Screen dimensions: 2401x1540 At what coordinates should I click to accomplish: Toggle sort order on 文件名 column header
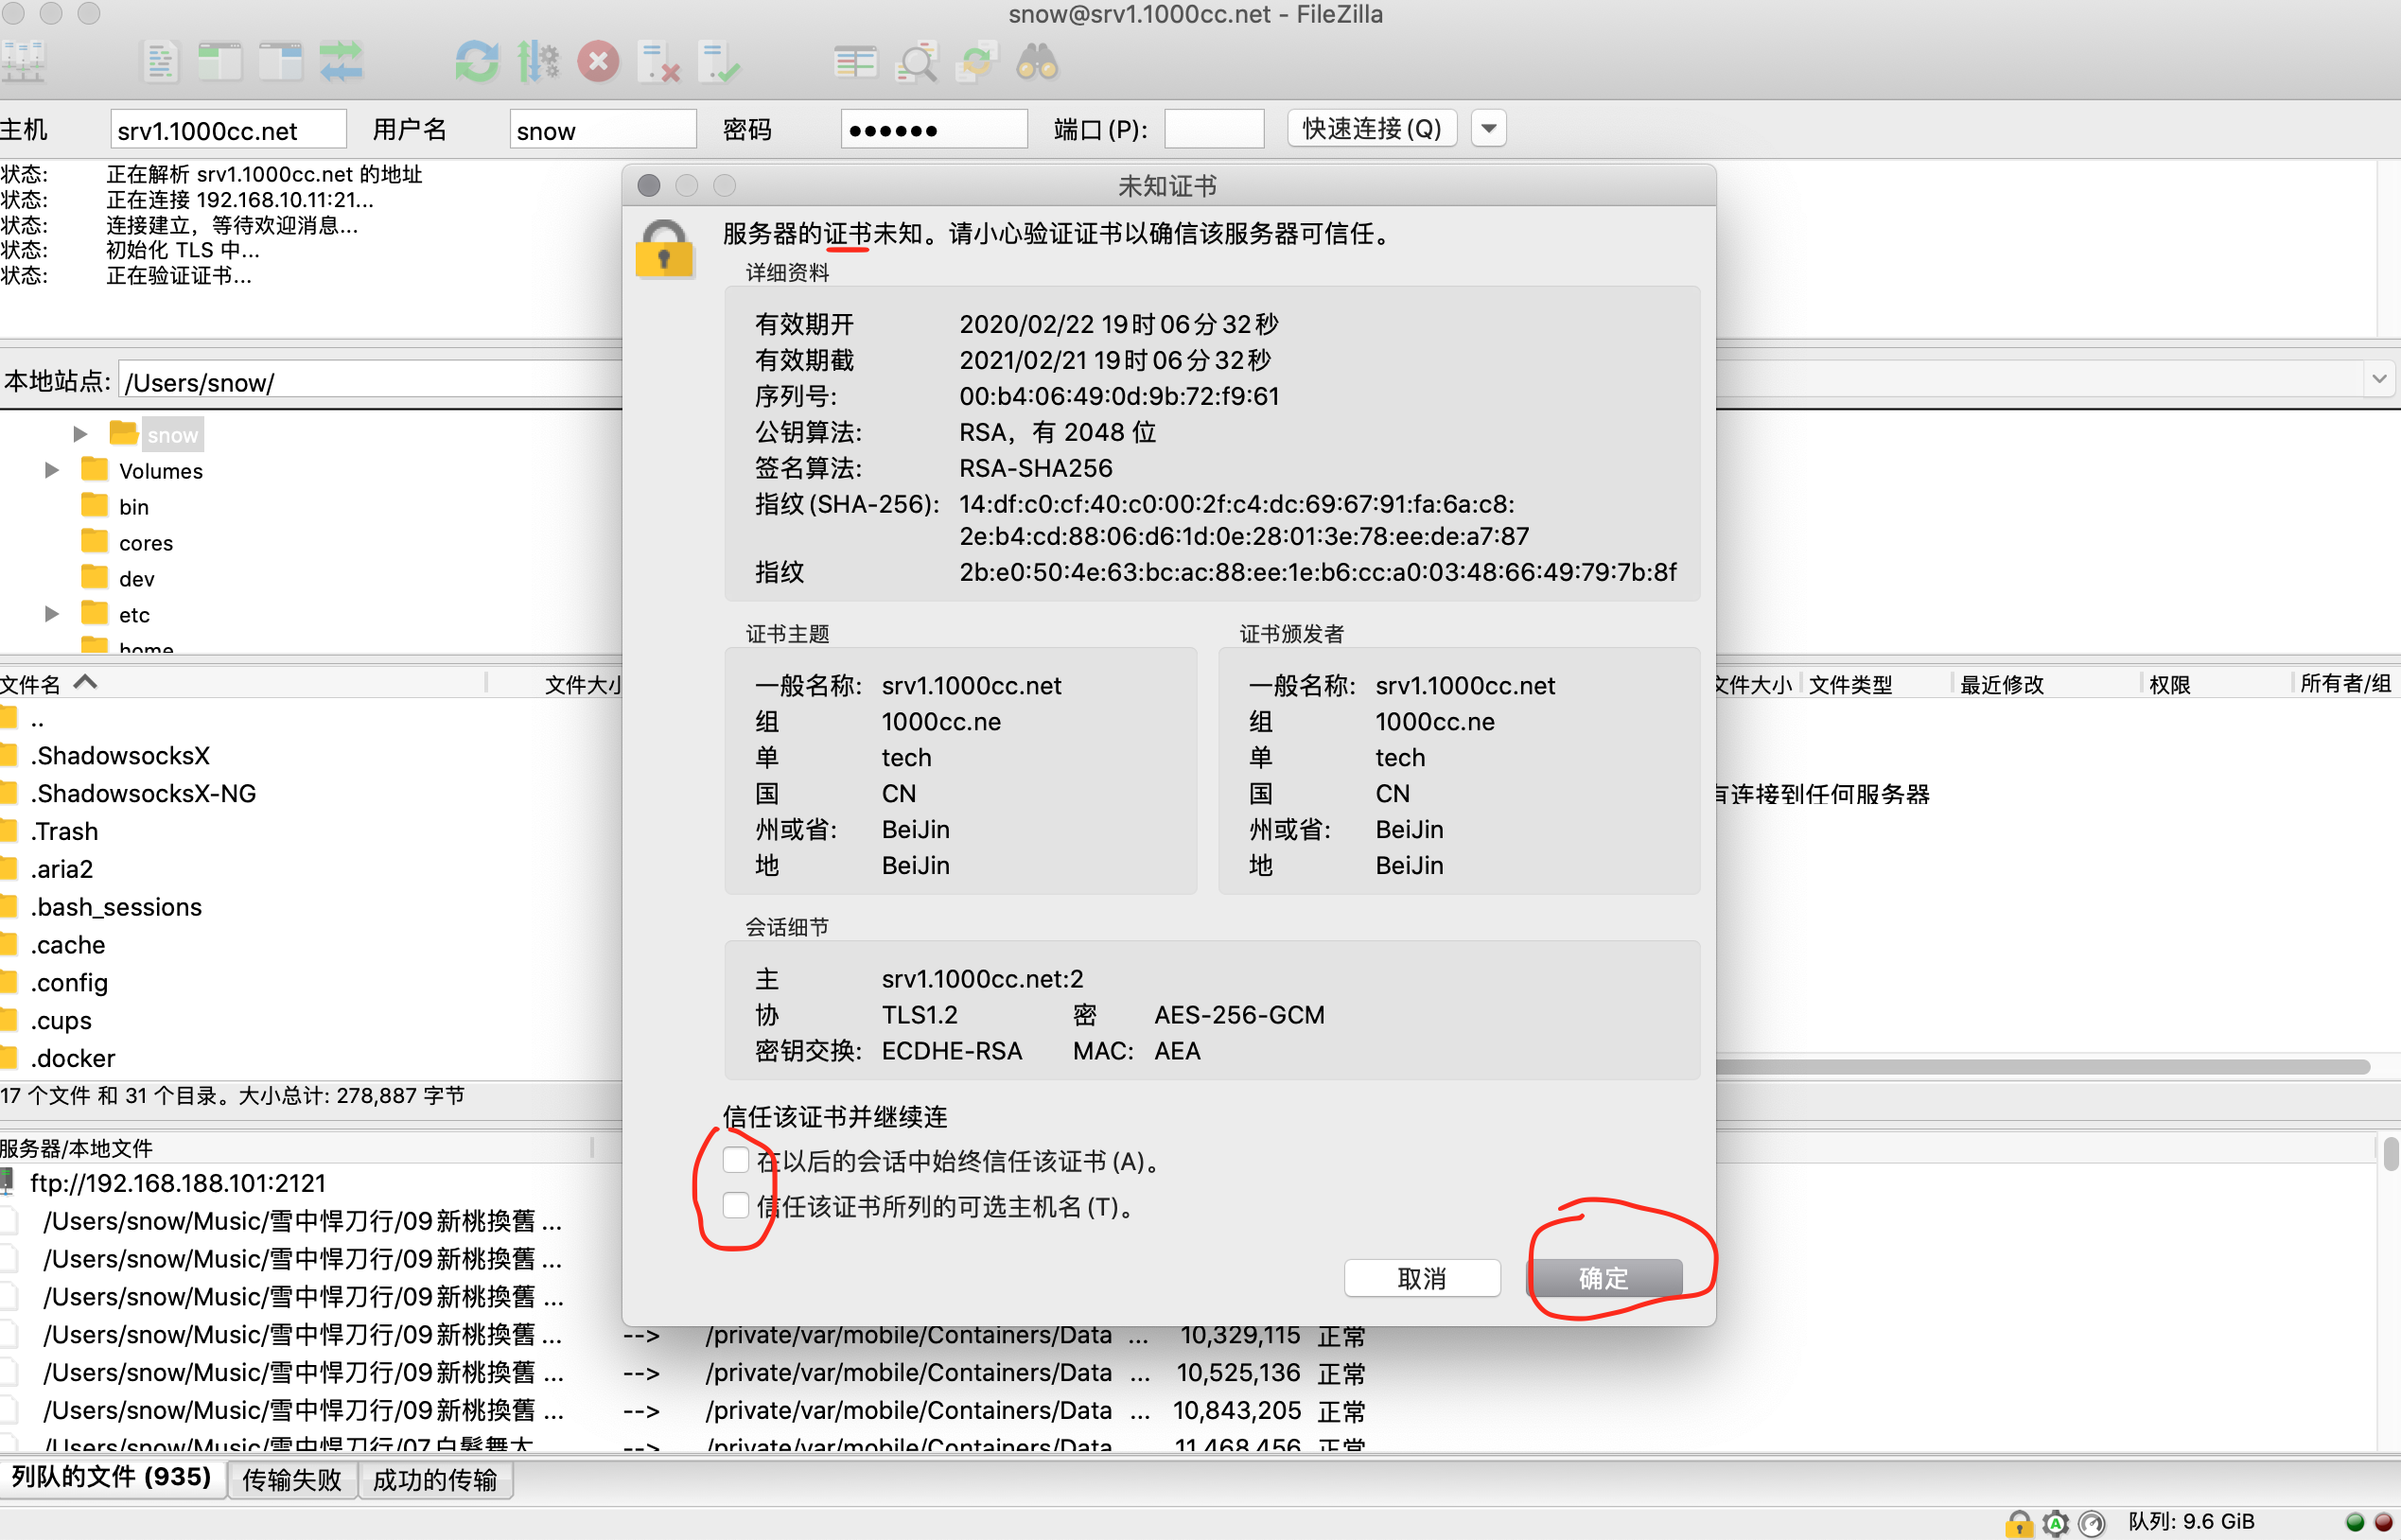pos(242,683)
